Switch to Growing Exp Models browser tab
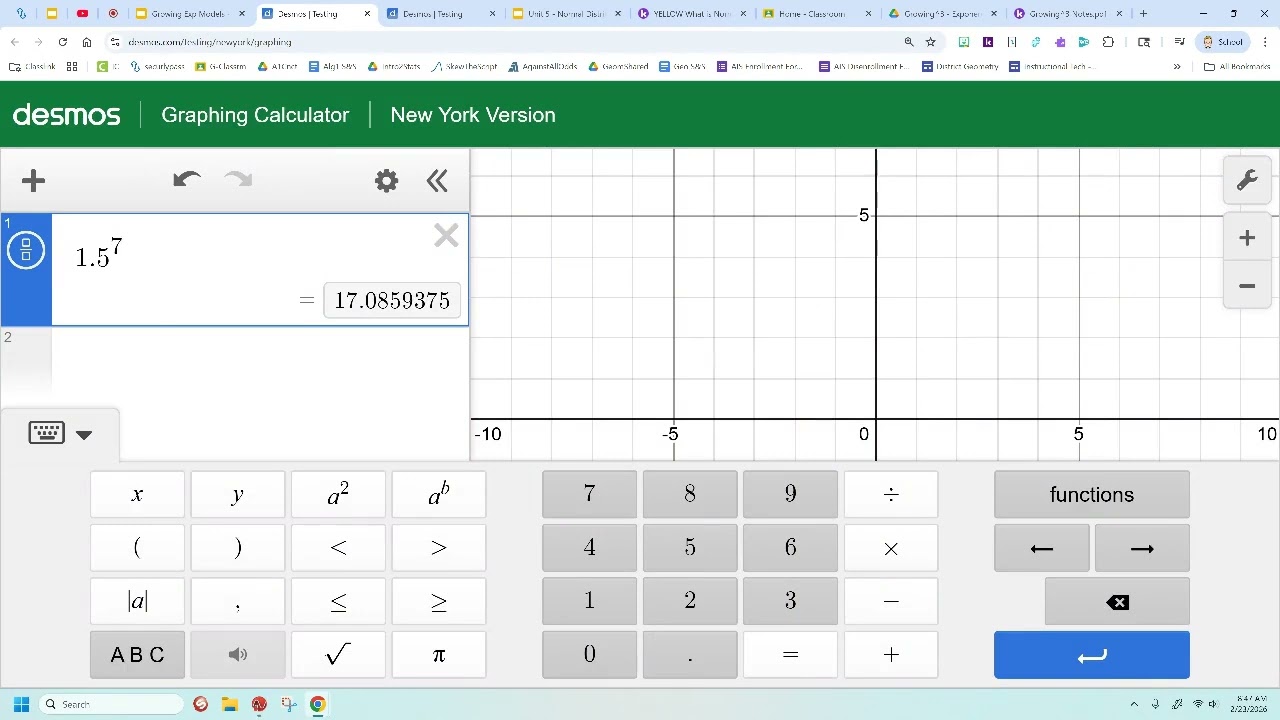1280x720 pixels. [189, 14]
